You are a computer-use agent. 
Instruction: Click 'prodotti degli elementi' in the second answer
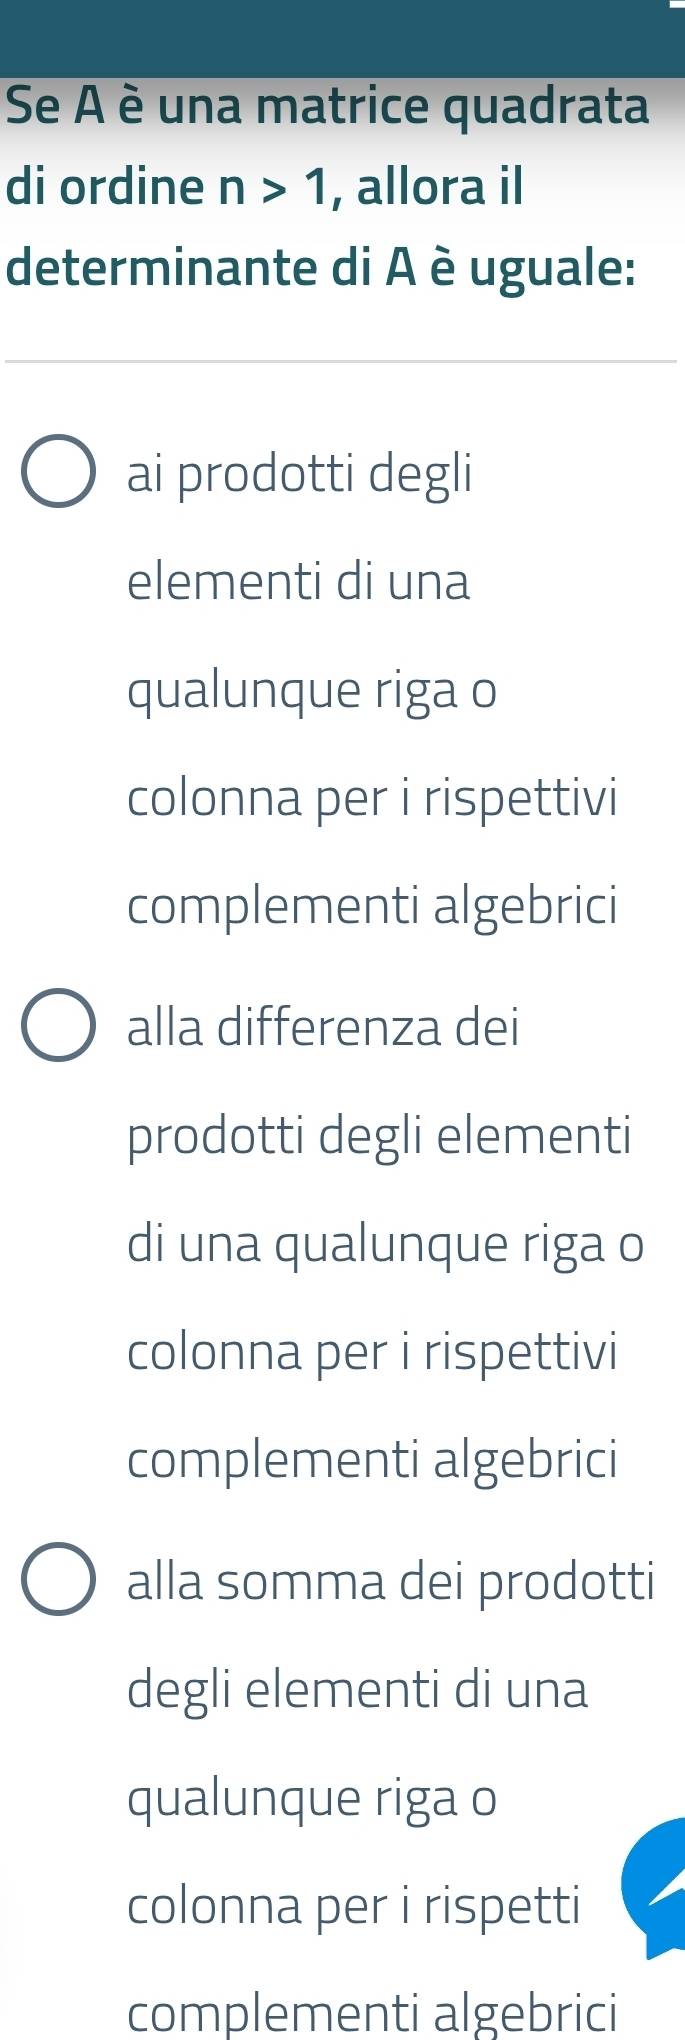coord(380,1136)
